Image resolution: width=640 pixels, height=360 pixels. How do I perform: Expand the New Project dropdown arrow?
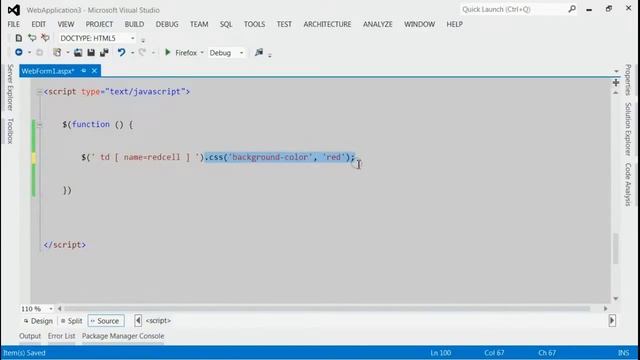[x=68, y=53]
